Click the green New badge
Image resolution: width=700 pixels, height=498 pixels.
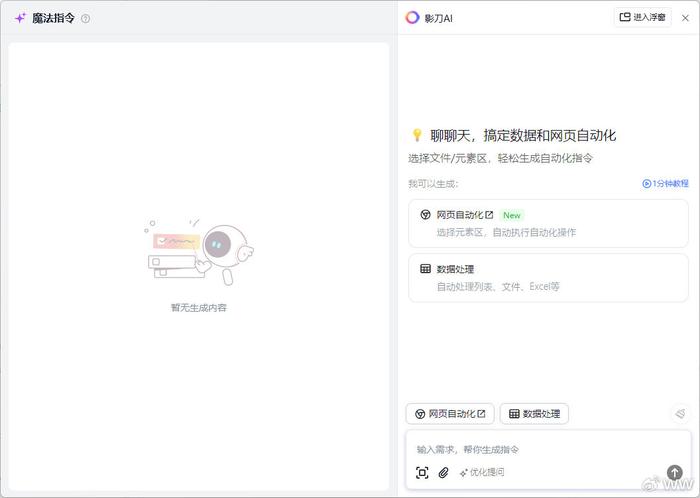click(x=512, y=215)
